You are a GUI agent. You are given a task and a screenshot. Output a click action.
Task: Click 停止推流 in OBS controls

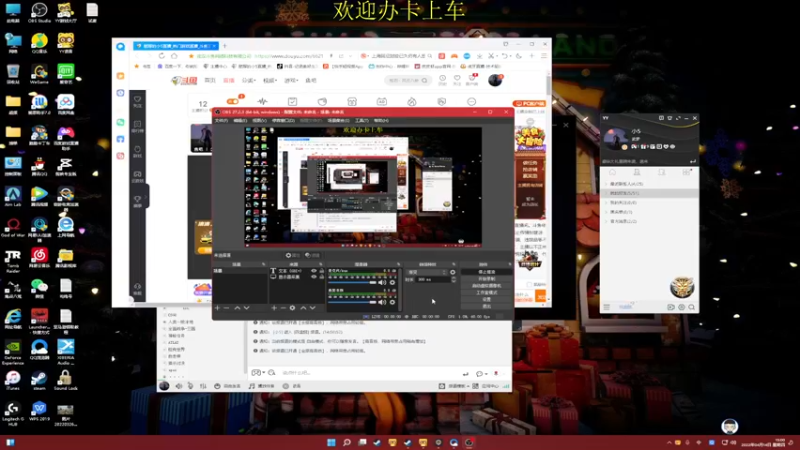487,272
